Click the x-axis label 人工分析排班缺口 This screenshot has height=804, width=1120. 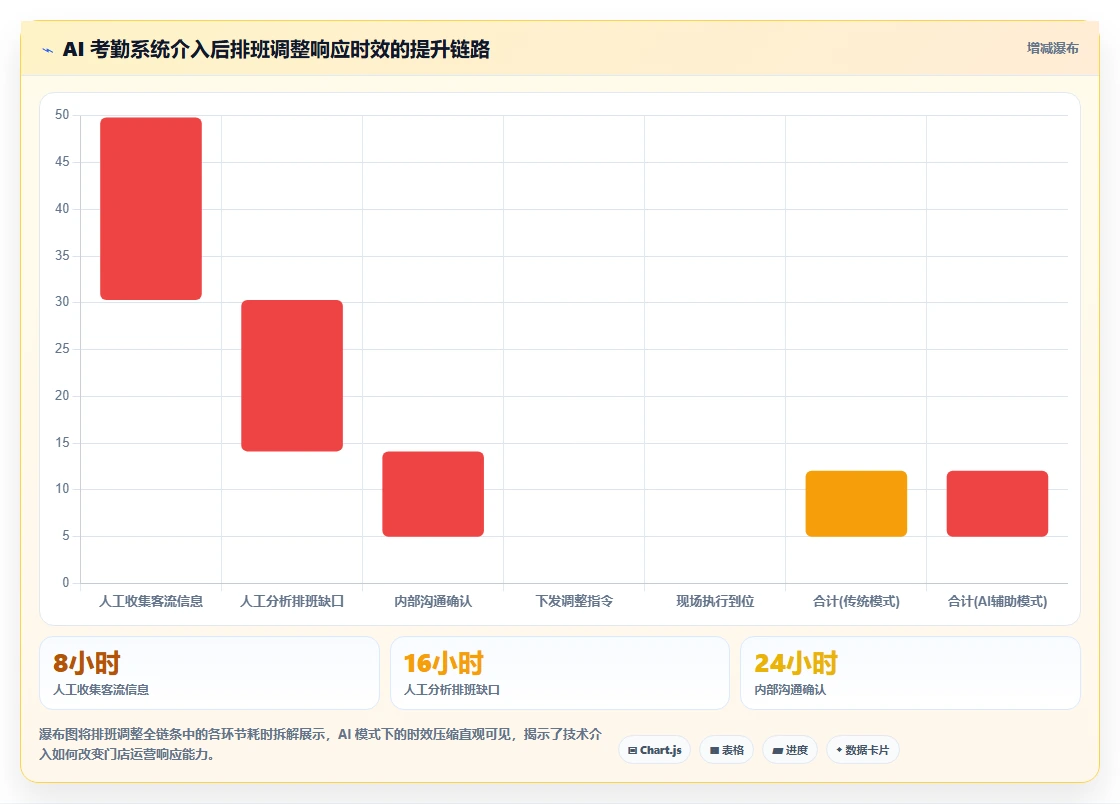[292, 601]
